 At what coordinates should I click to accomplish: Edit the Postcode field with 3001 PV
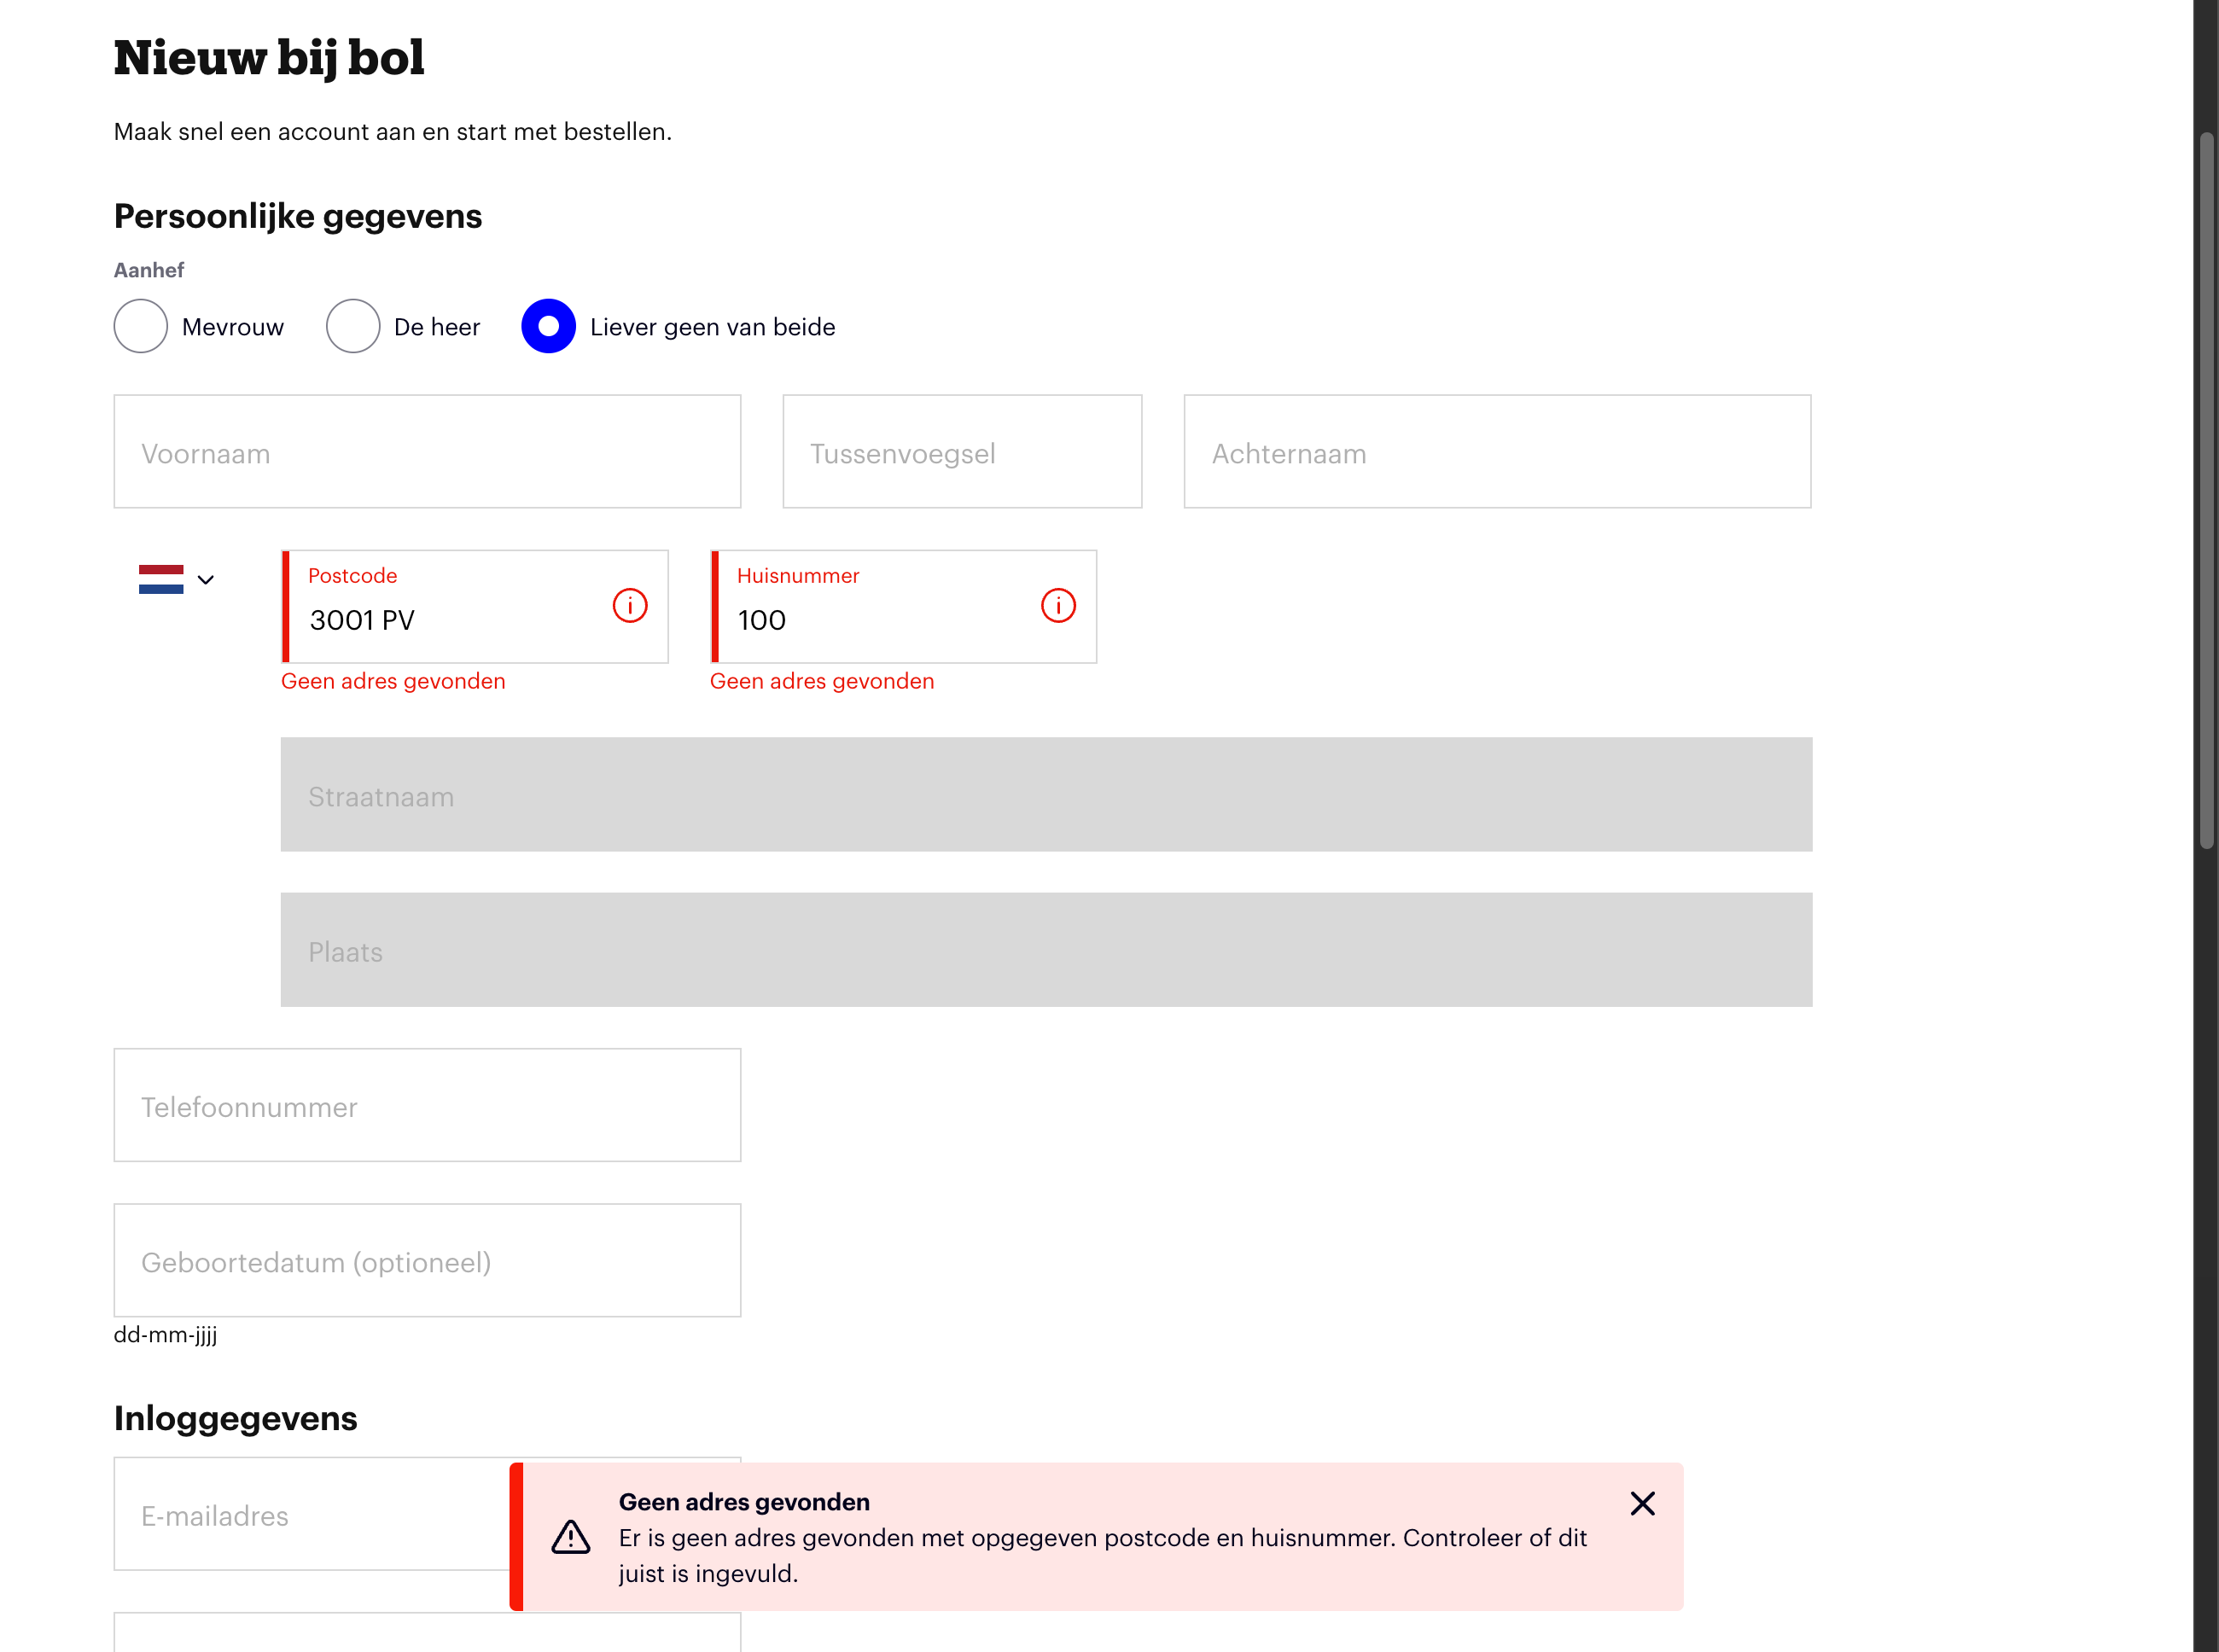[x=450, y=619]
